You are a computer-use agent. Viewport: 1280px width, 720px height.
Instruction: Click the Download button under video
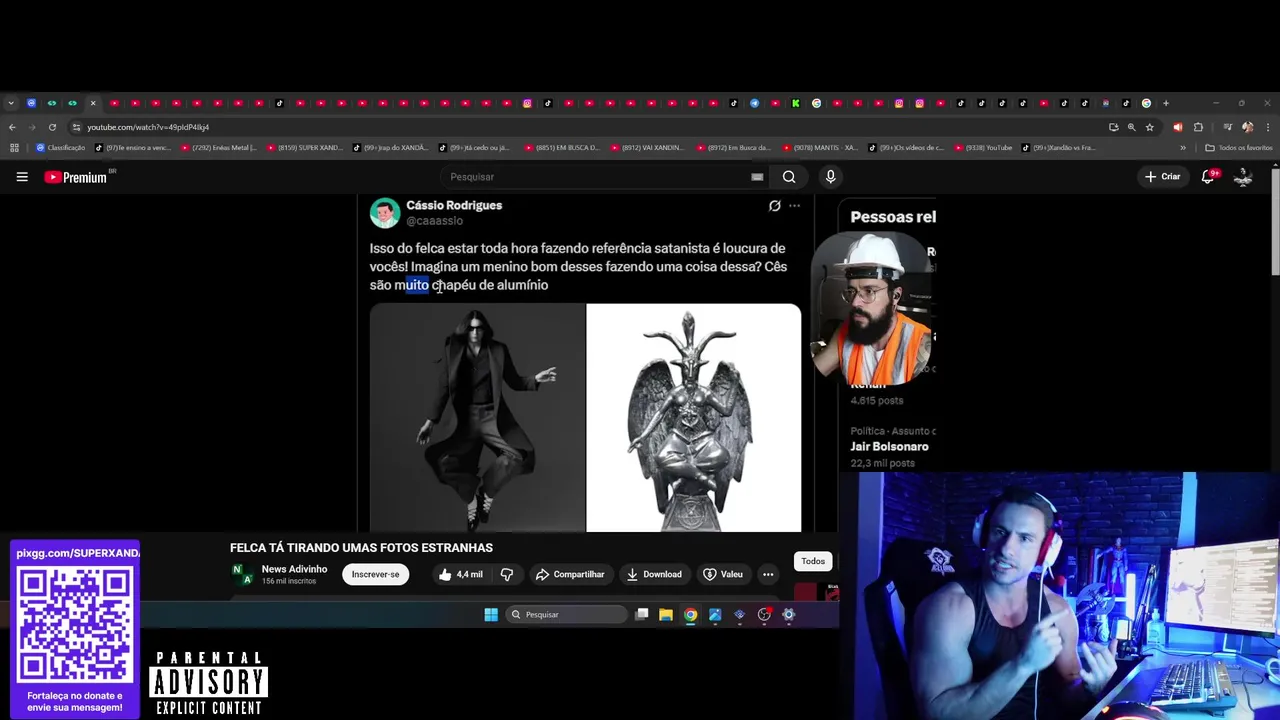pyautogui.click(x=654, y=574)
